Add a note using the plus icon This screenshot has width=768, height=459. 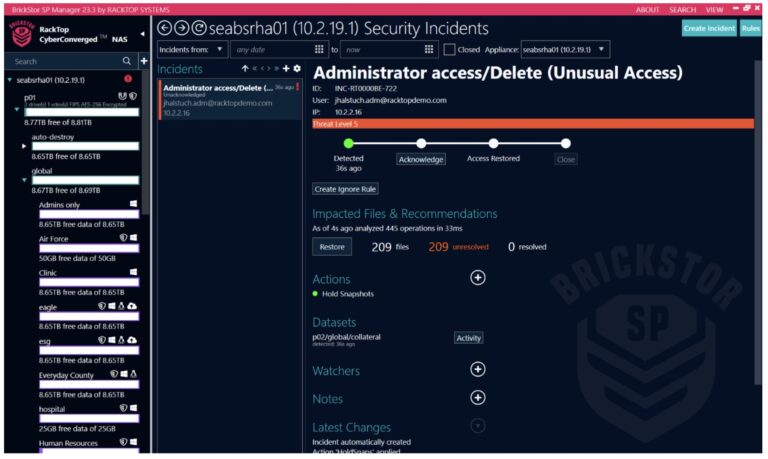(x=478, y=397)
